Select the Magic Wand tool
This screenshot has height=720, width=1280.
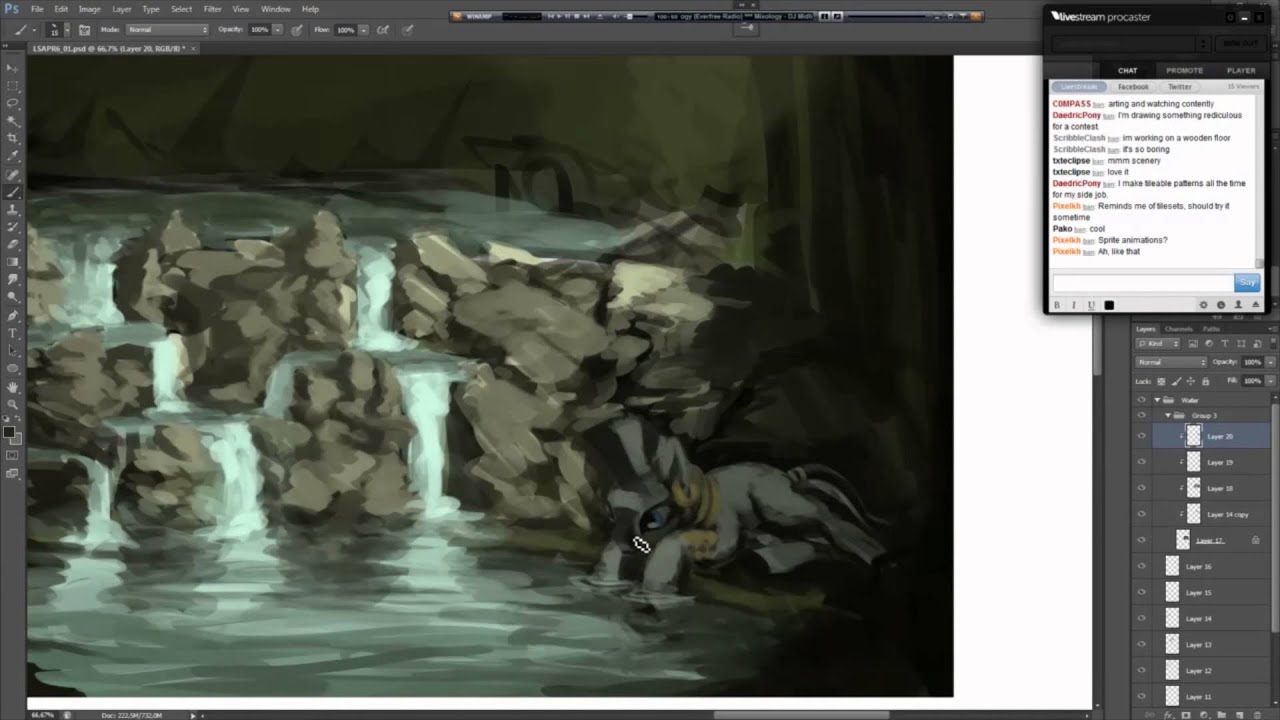(x=12, y=120)
